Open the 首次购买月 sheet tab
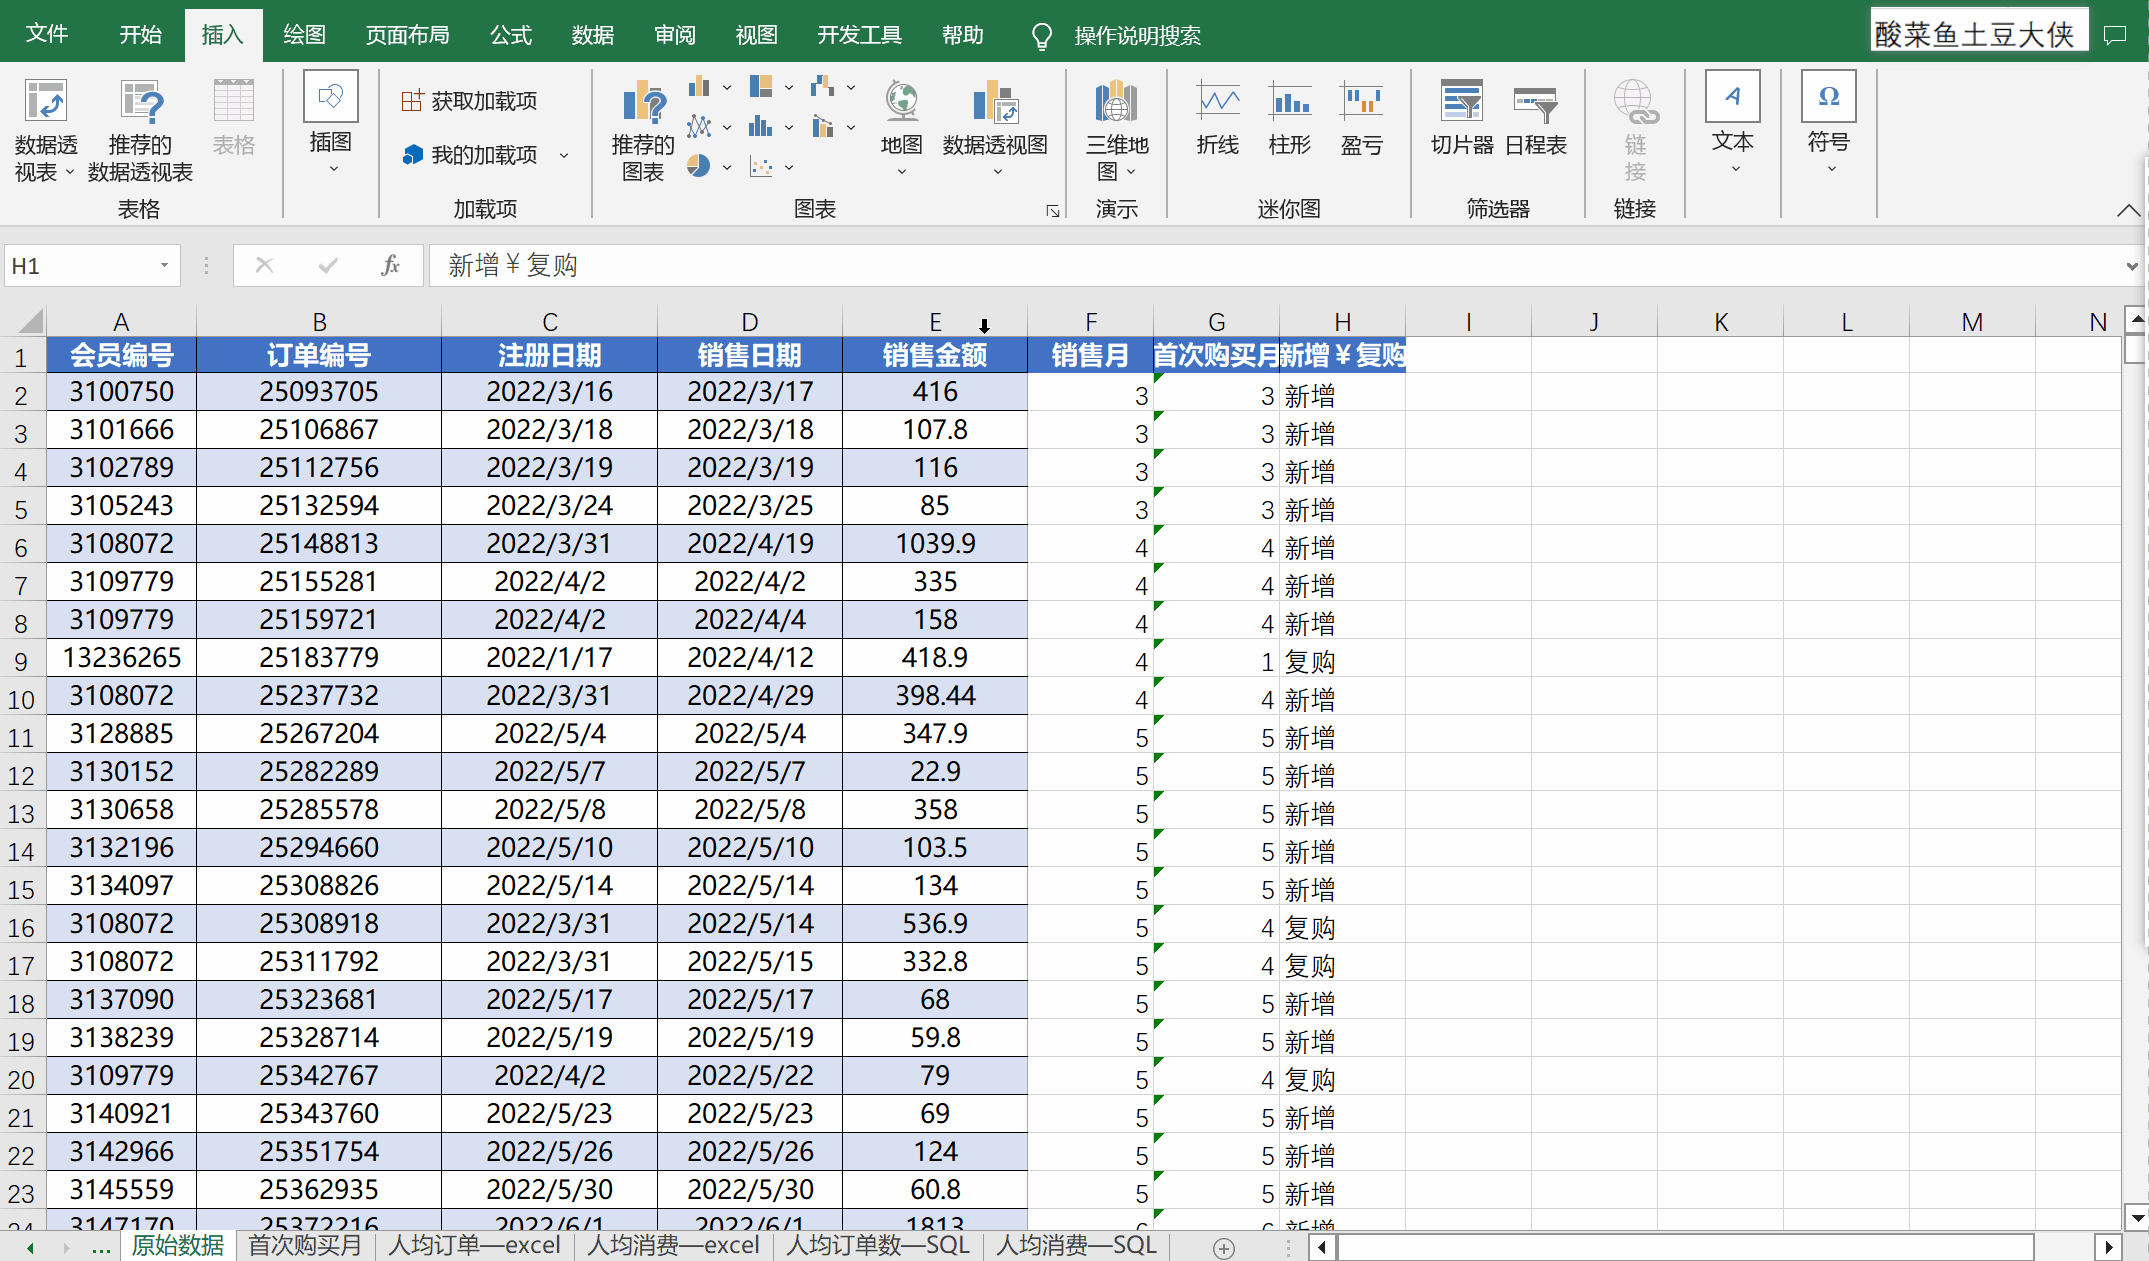Screen dimensions: 2149x1261 click(x=304, y=1245)
